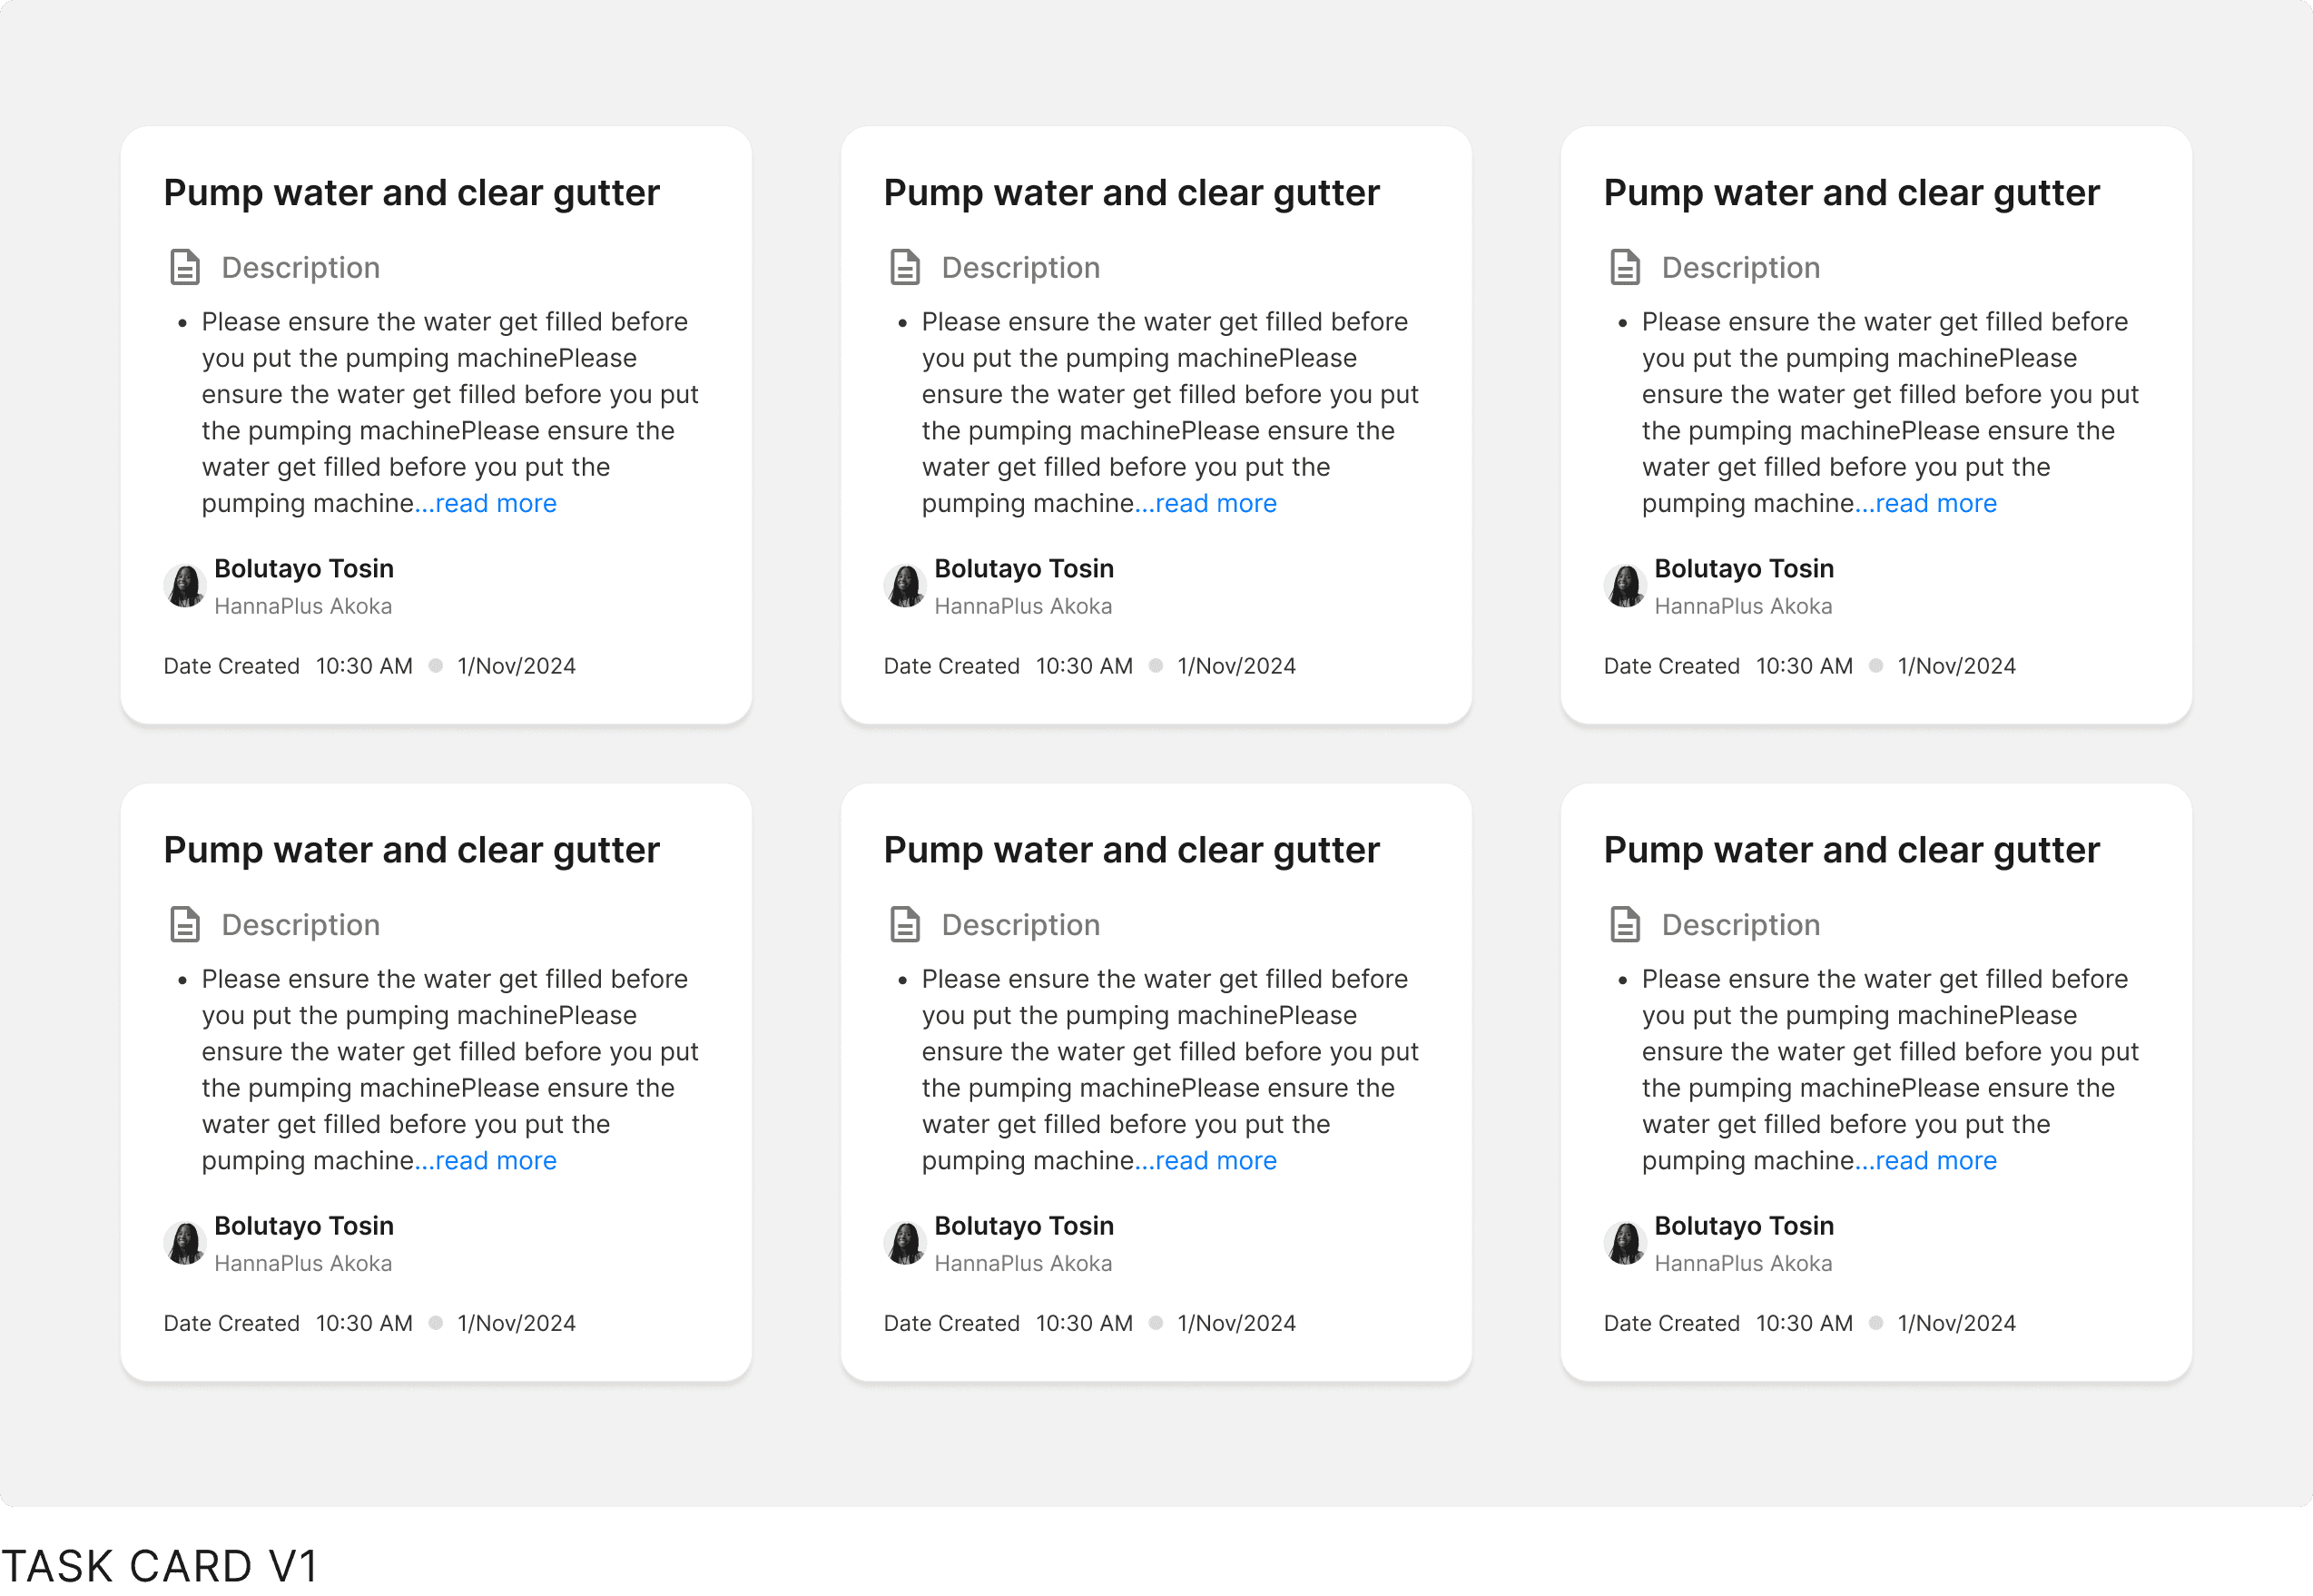Click the avatar photo in top-middle card
The image size is (2313, 1596).
click(x=905, y=586)
